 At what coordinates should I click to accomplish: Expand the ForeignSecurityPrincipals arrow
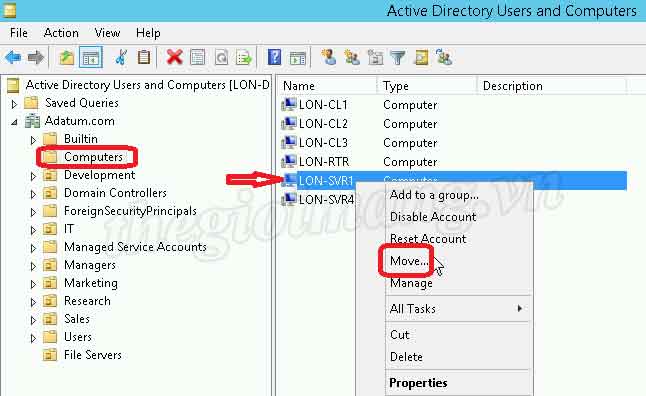coord(33,212)
